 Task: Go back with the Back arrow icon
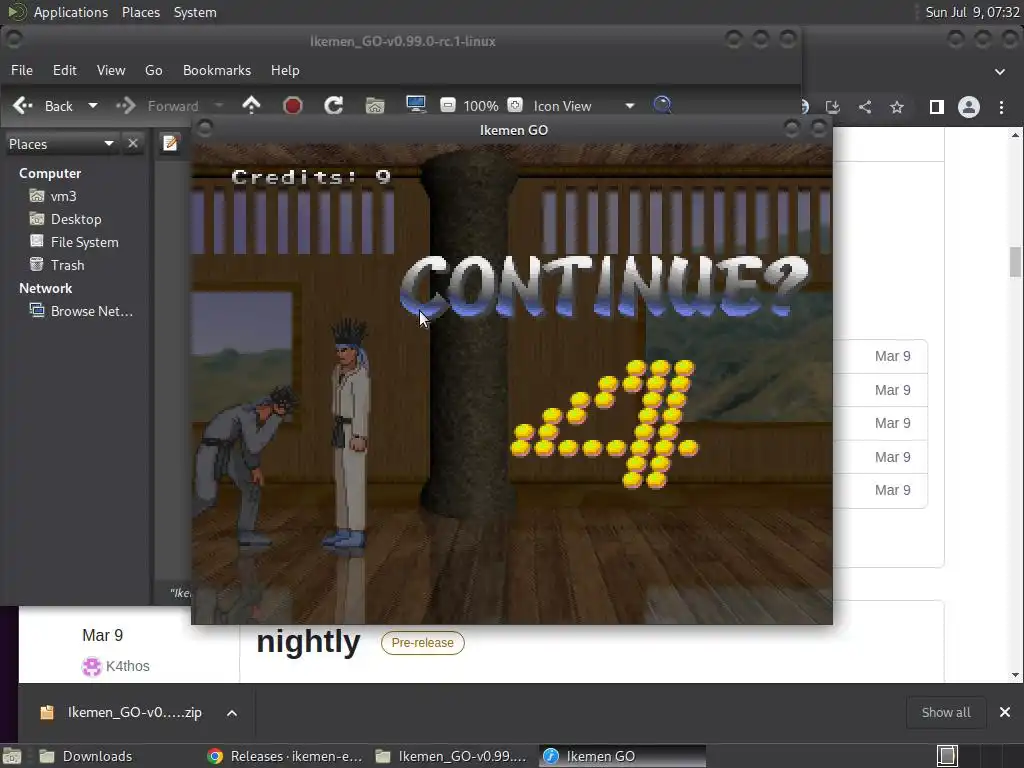[23, 106]
